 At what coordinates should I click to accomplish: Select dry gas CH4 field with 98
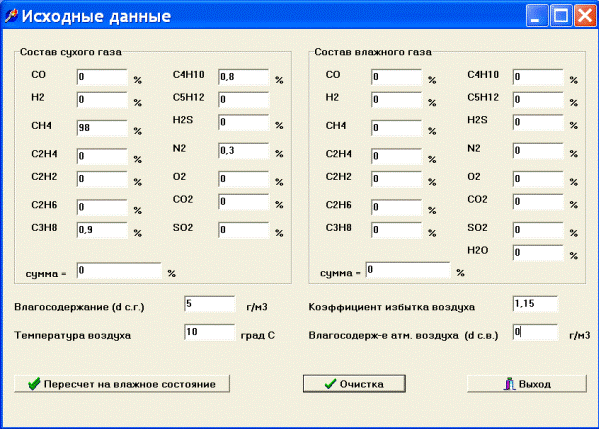tap(102, 128)
